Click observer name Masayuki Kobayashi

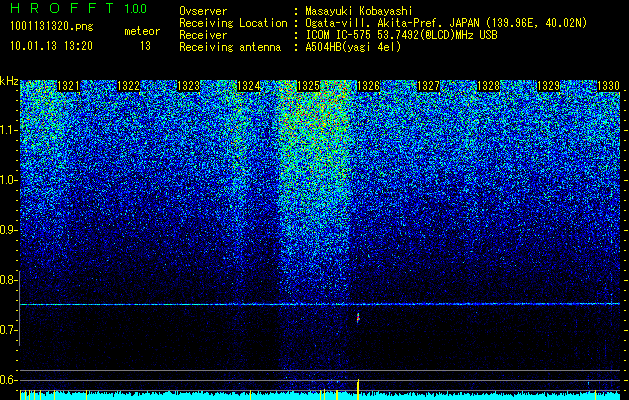(x=359, y=11)
